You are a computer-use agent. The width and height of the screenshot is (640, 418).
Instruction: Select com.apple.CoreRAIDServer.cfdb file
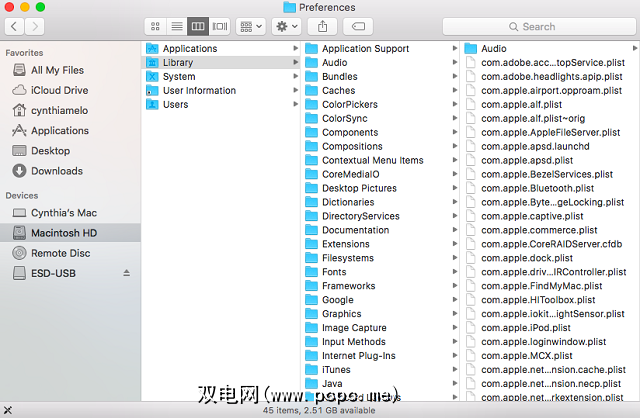[x=551, y=244]
